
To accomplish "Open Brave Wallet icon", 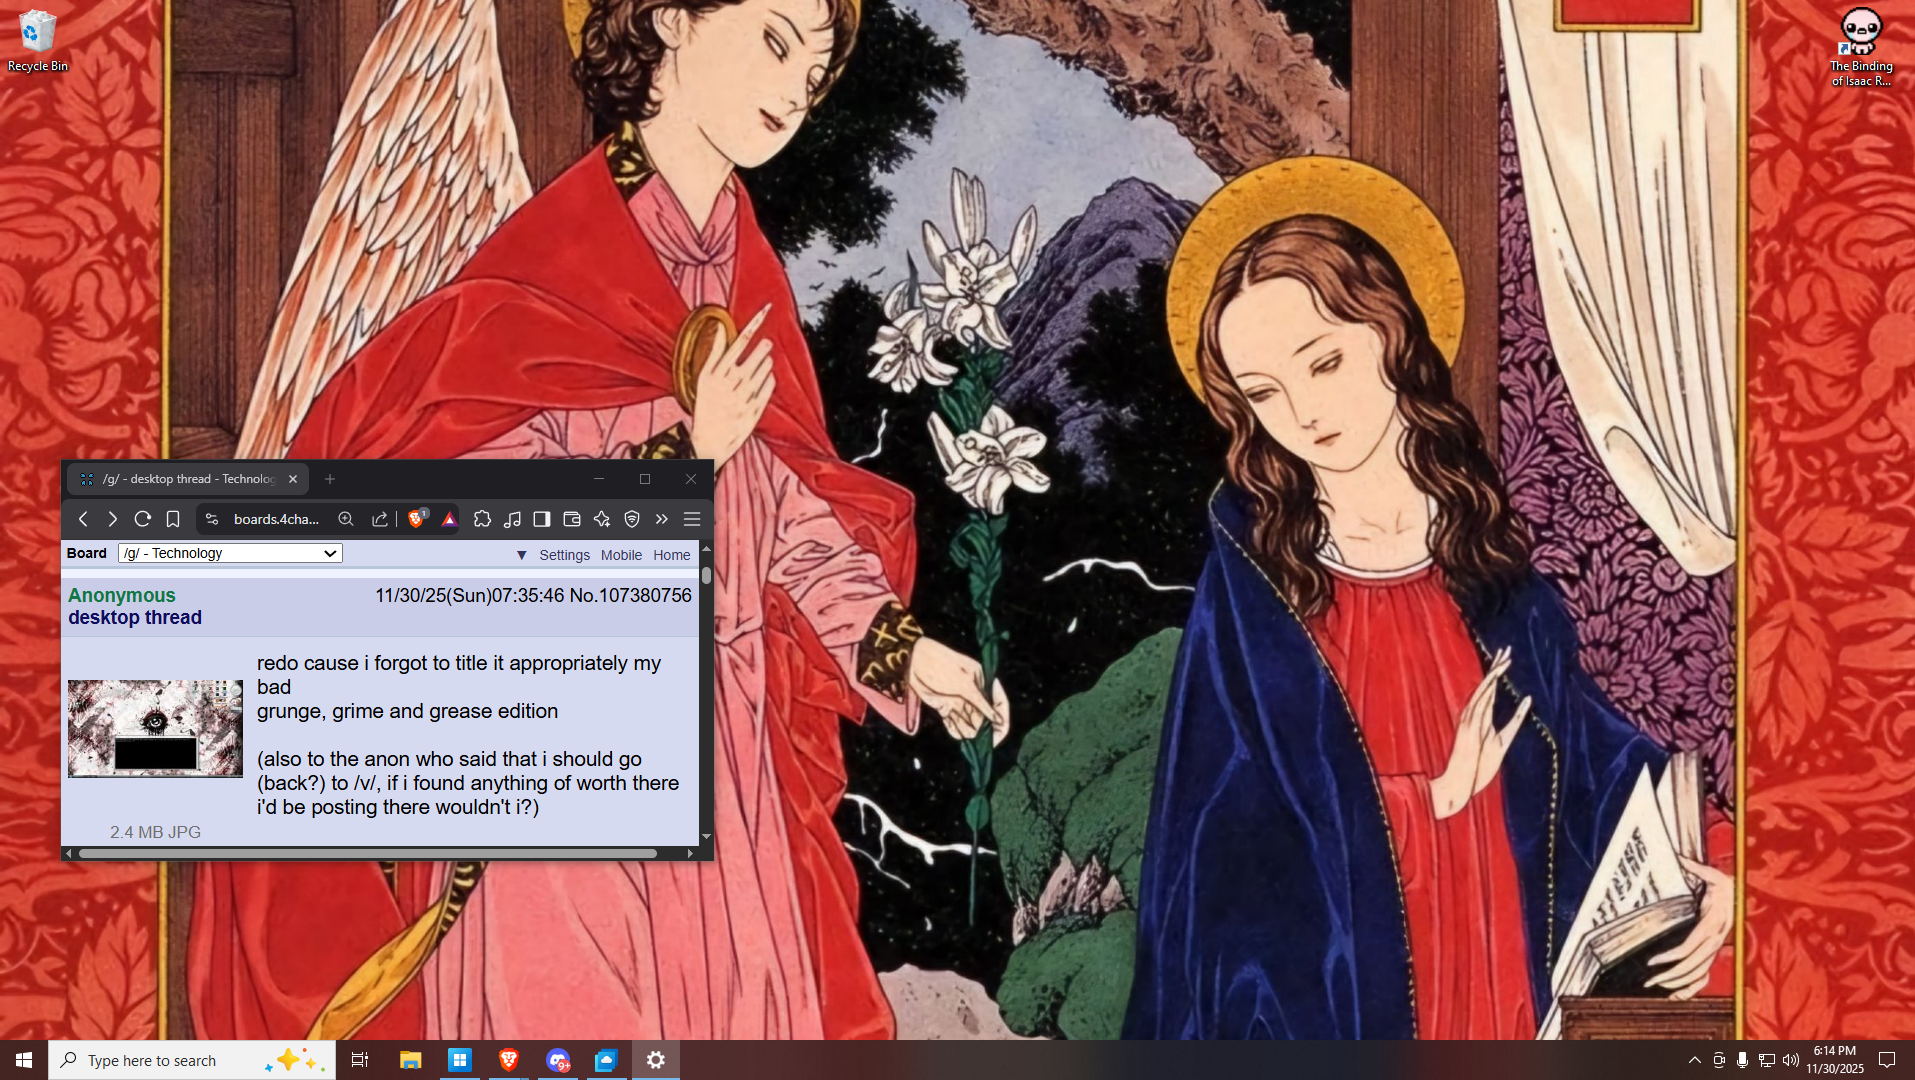I will pos(572,519).
